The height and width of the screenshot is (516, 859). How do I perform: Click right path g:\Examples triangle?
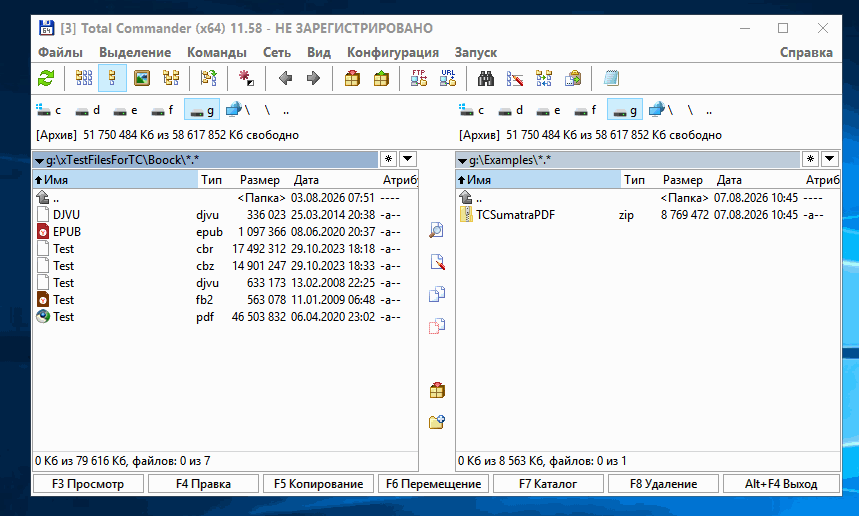[x=462, y=161]
